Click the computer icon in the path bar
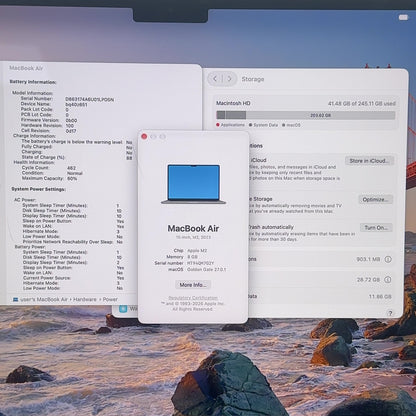Screen dimensions: 416x416 coord(15,300)
